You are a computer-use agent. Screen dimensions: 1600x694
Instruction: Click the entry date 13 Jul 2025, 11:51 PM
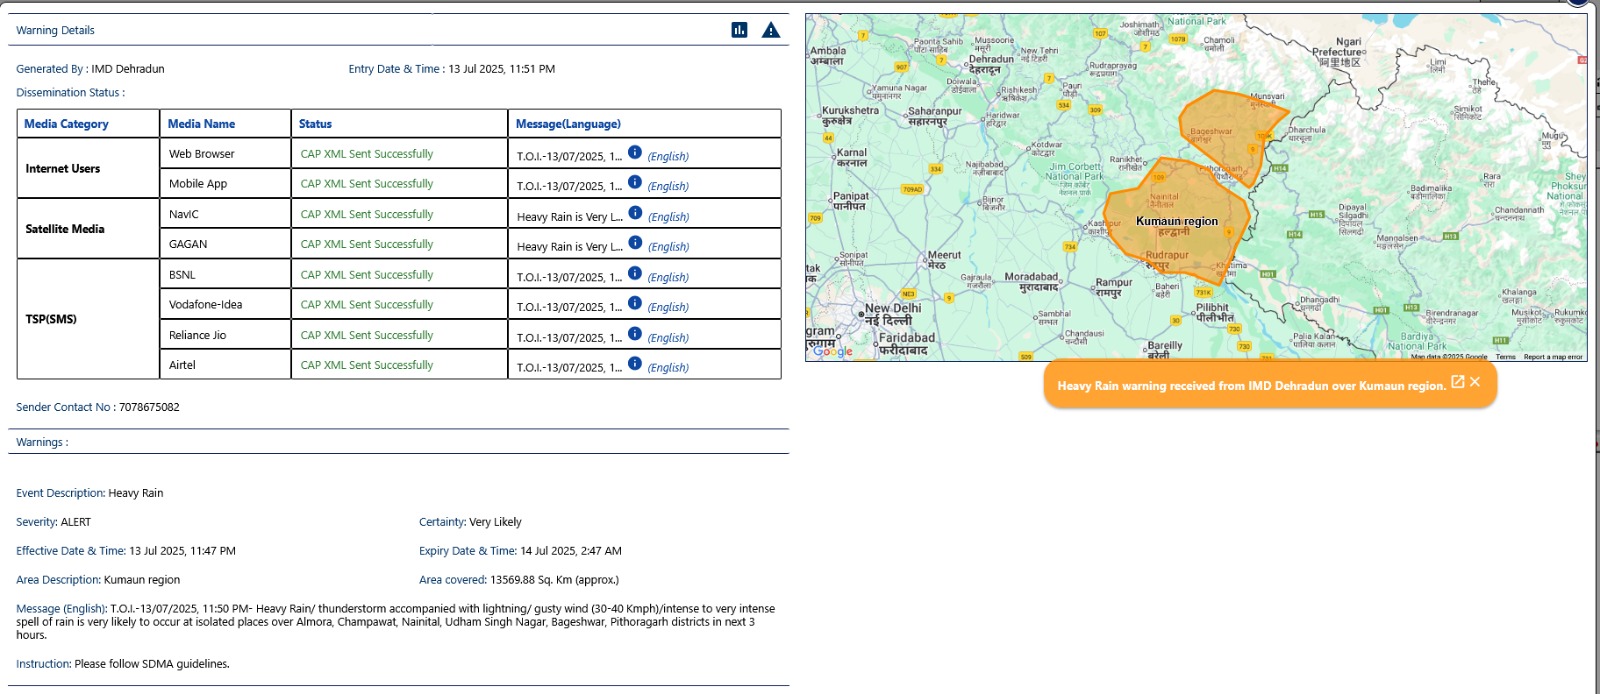pyautogui.click(x=502, y=69)
